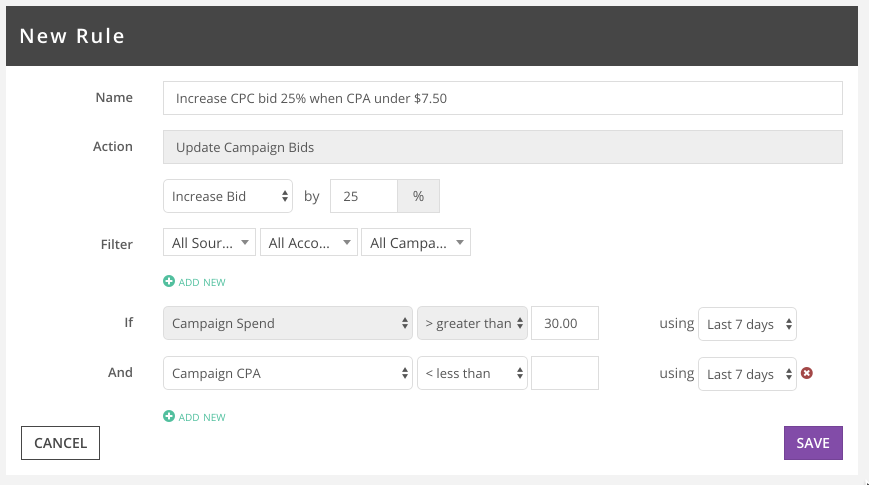Remove the Campaign CPA condition with red X

point(807,373)
